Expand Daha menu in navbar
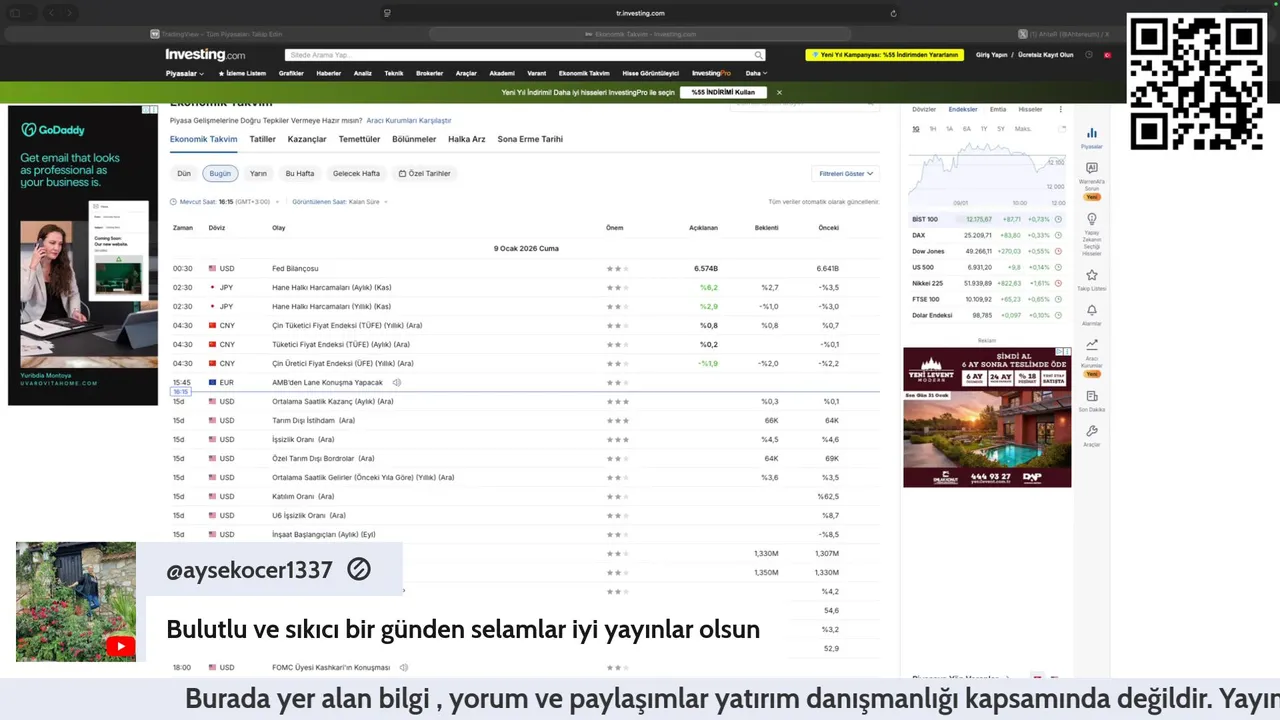Screen dimensions: 1280x720 pyautogui.click(x=757, y=73)
